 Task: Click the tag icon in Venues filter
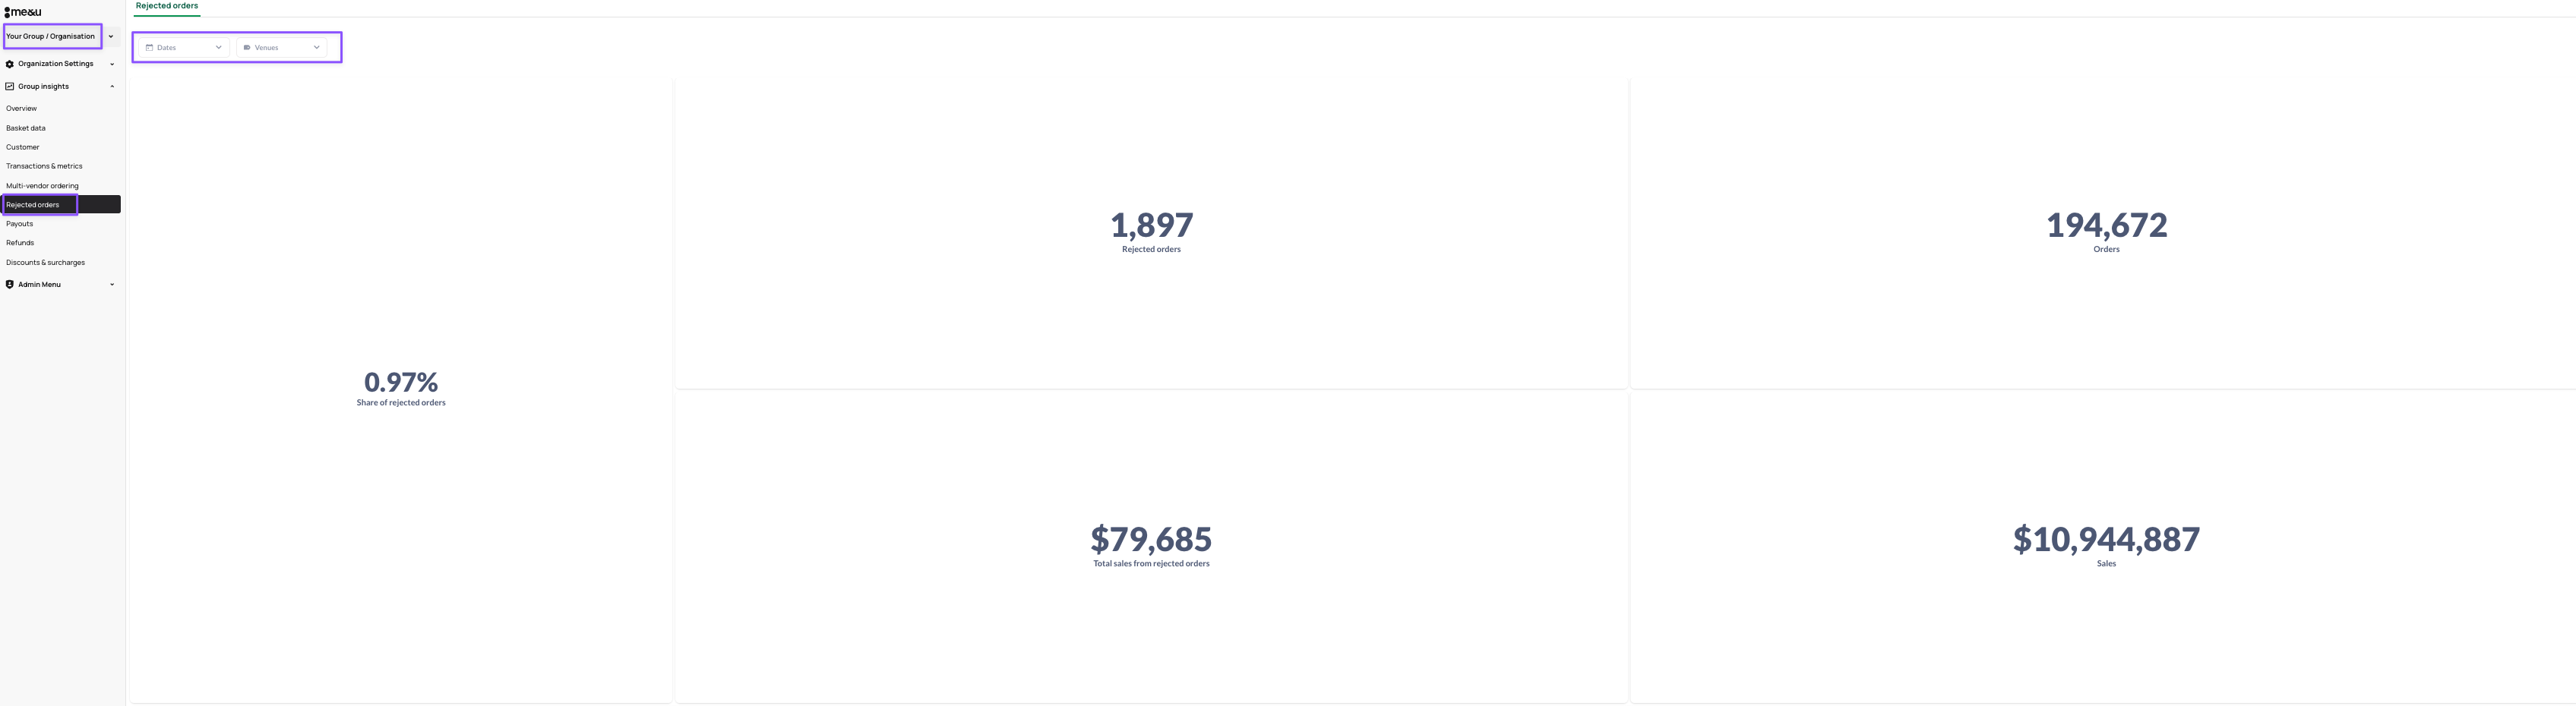[x=247, y=48]
